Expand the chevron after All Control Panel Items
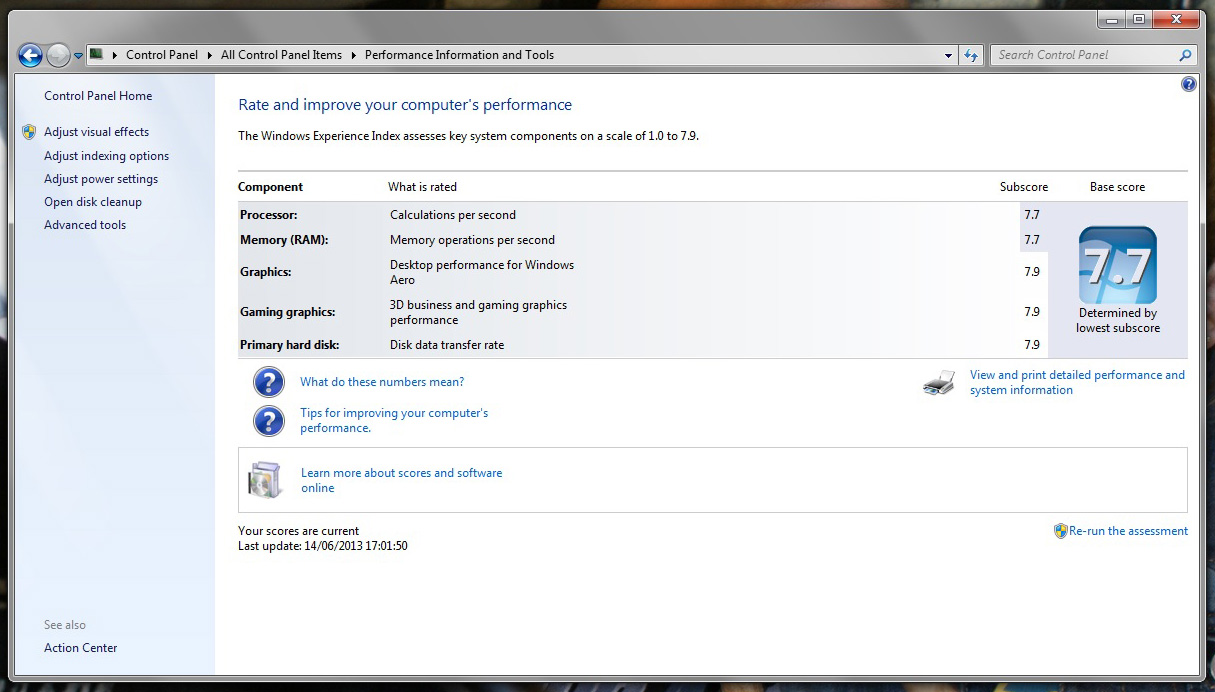The height and width of the screenshot is (692, 1215). [x=353, y=55]
